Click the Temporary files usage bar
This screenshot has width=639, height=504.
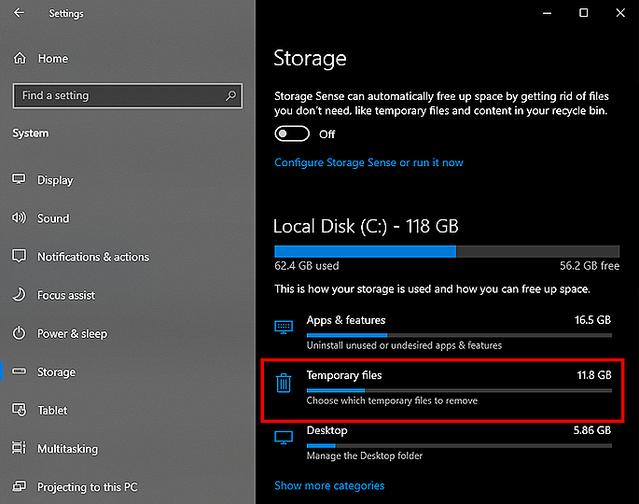point(459,390)
